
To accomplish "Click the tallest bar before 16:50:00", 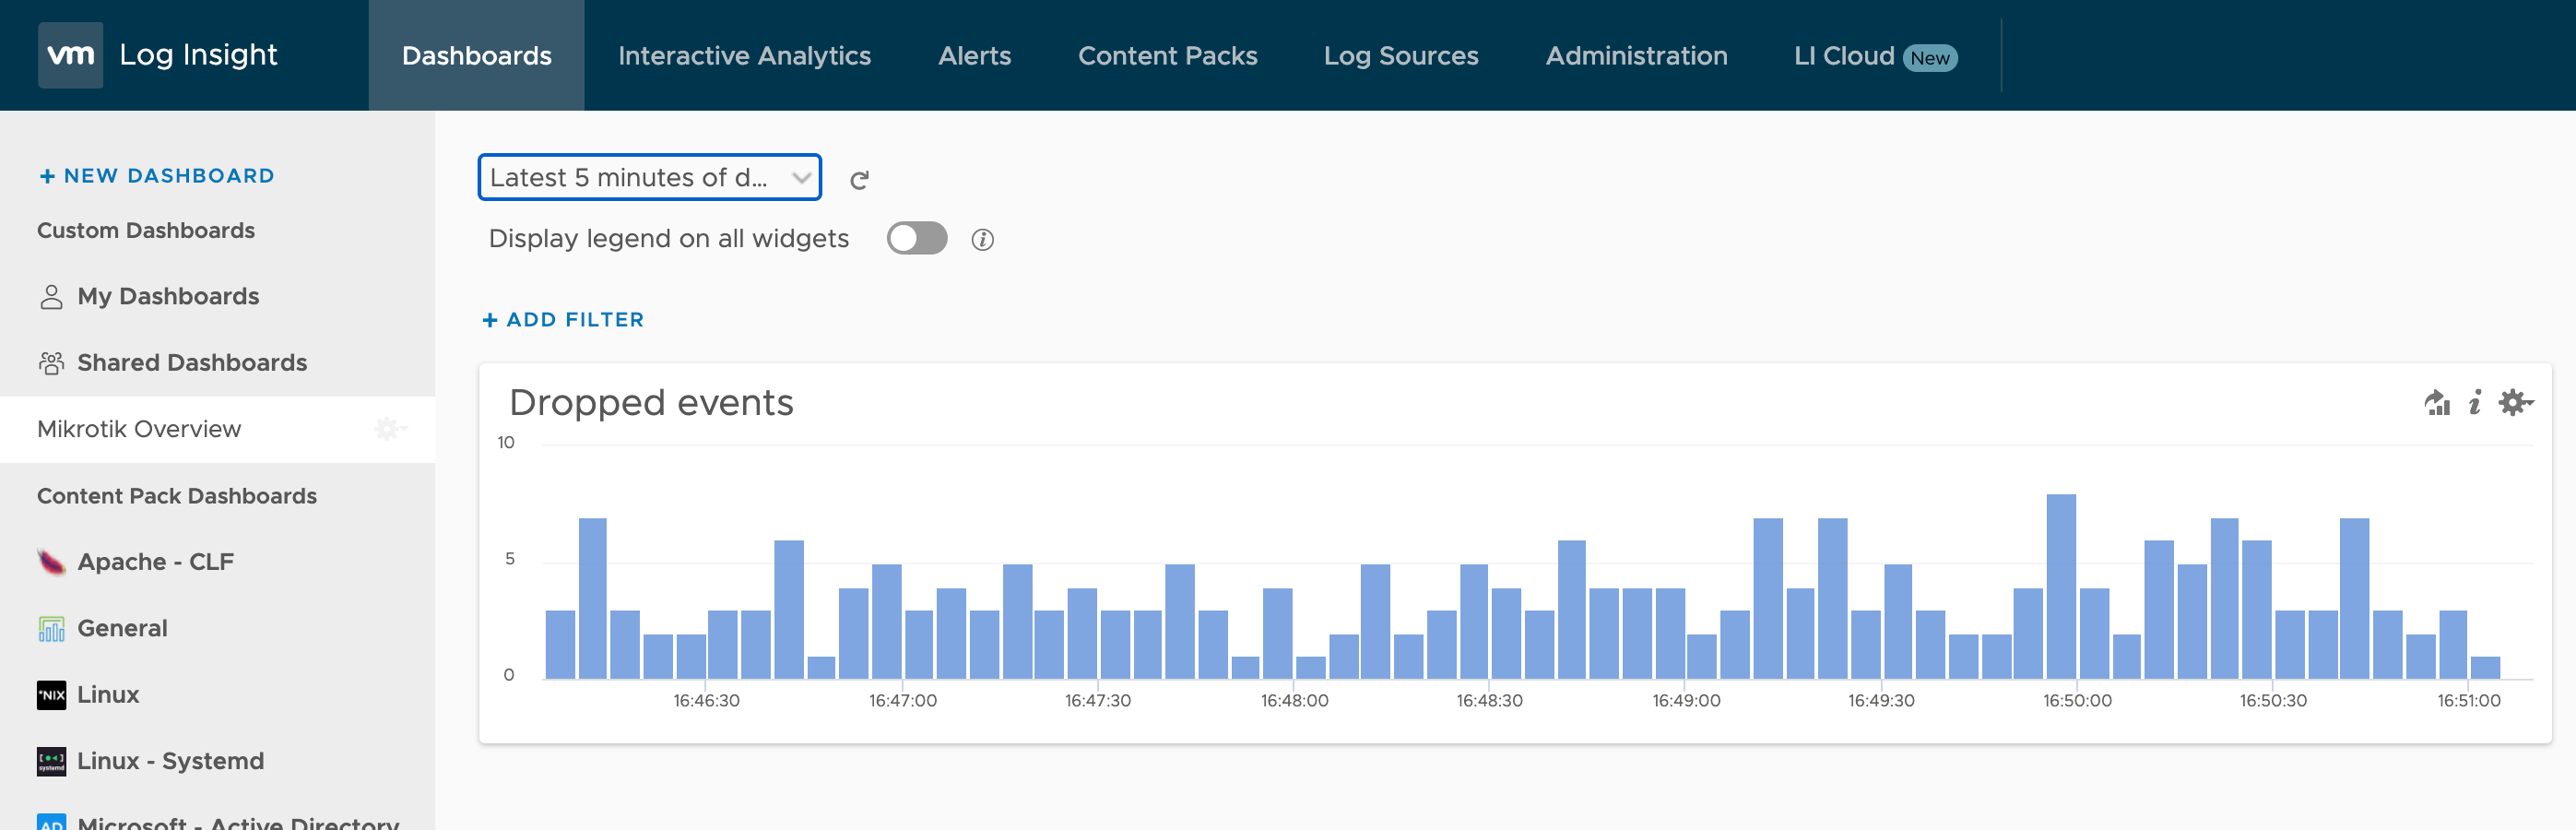I will pyautogui.click(x=2061, y=587).
